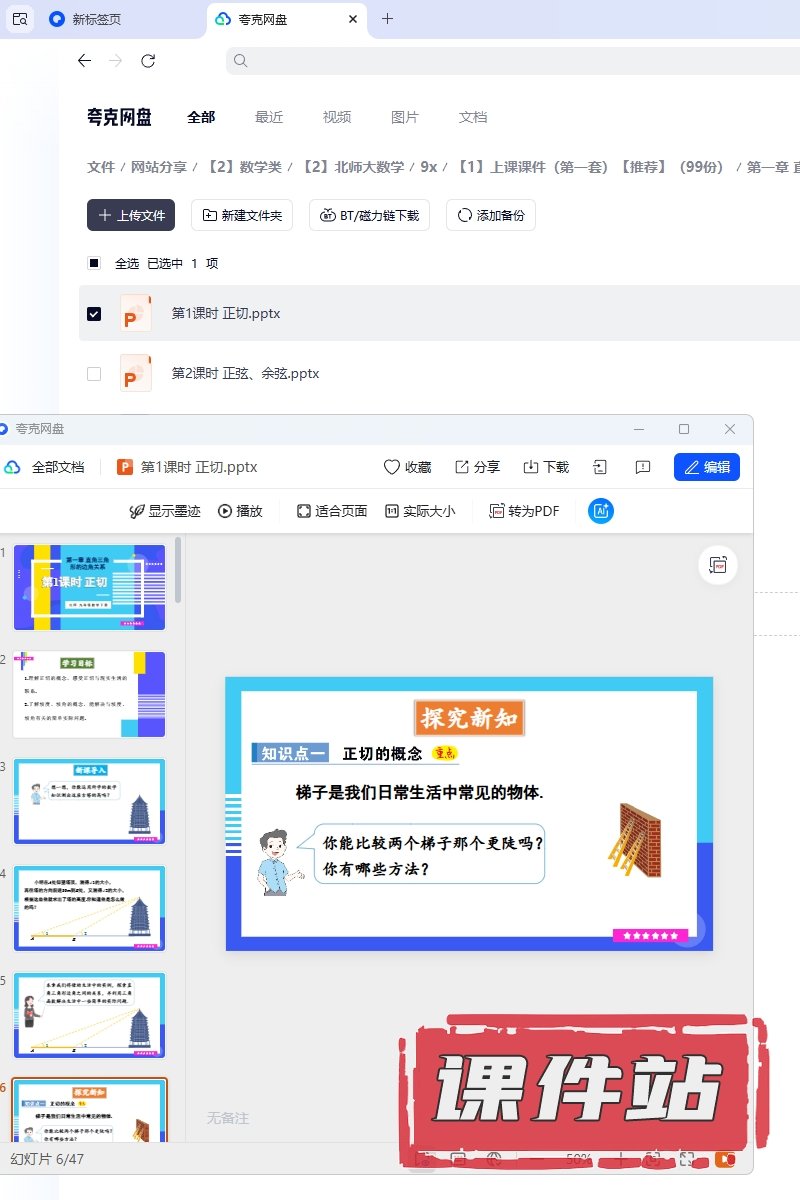800x1200 pixels.
Task: Switch to the 视频 tab
Action: coord(337,117)
